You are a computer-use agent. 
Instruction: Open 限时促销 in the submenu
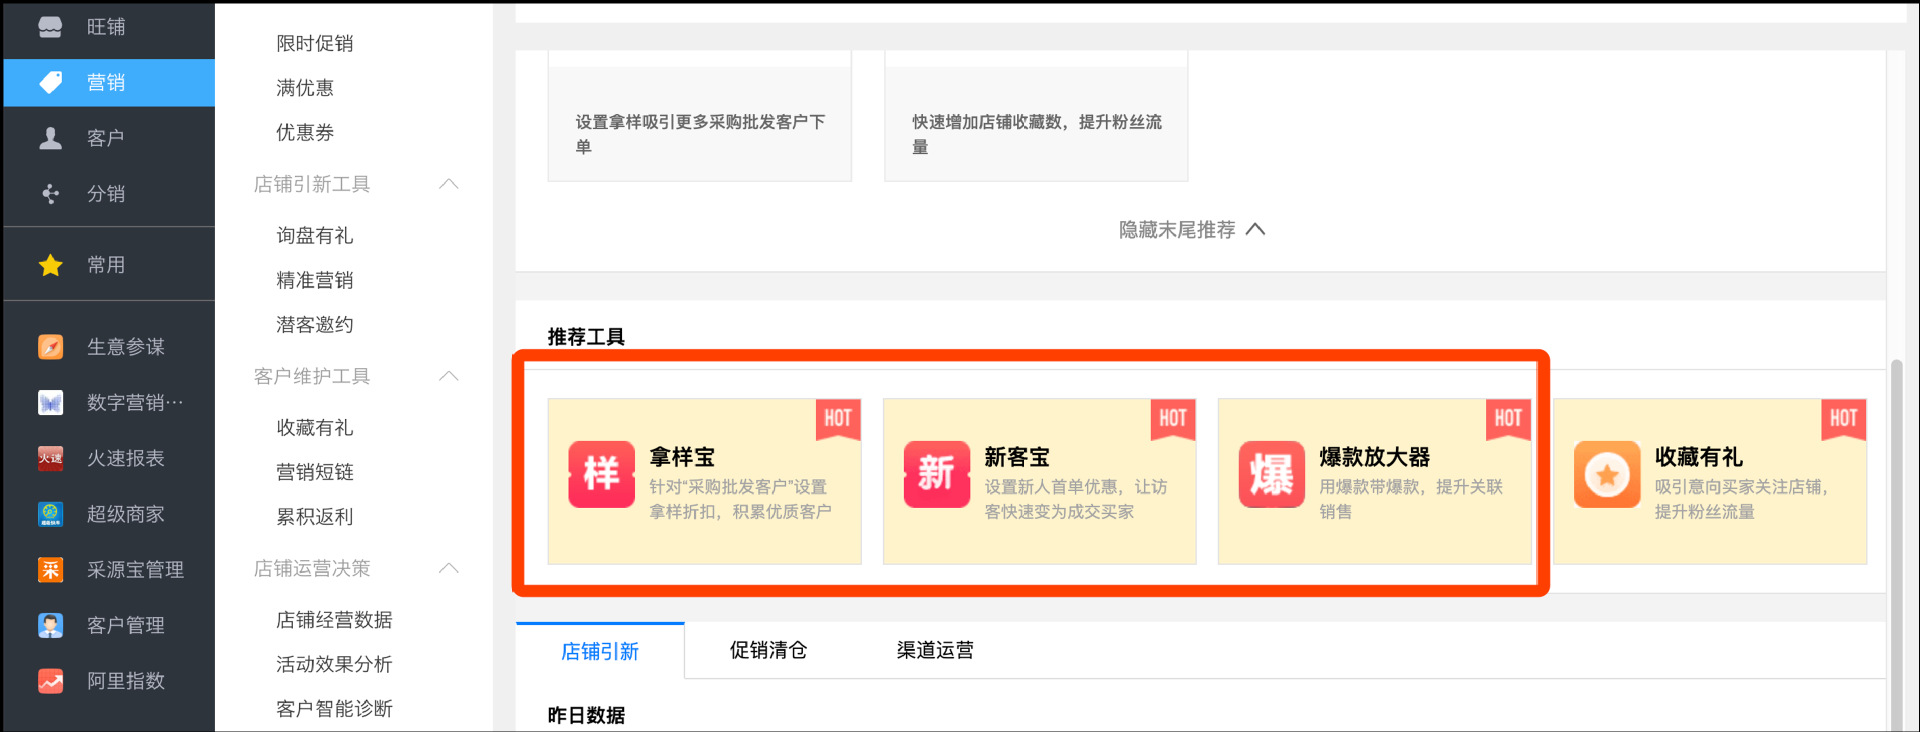point(315,43)
